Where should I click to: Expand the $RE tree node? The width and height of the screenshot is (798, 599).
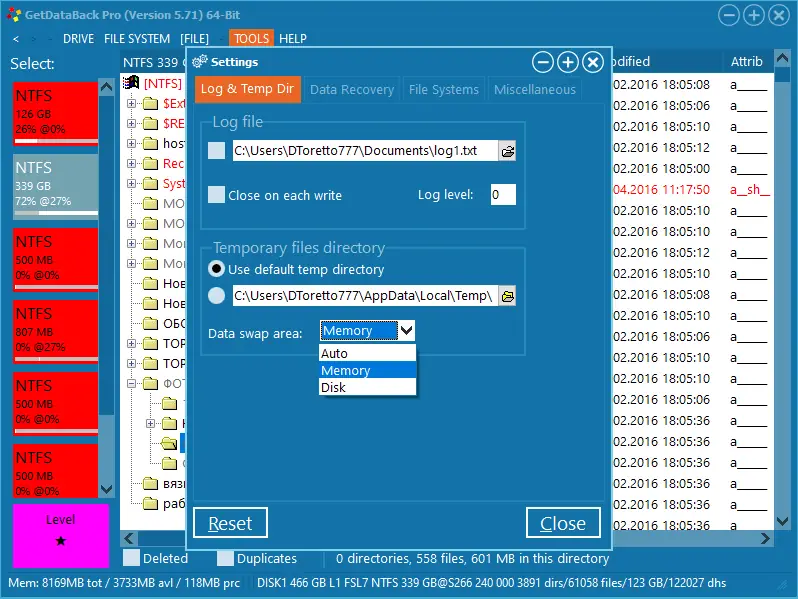[x=131, y=124]
